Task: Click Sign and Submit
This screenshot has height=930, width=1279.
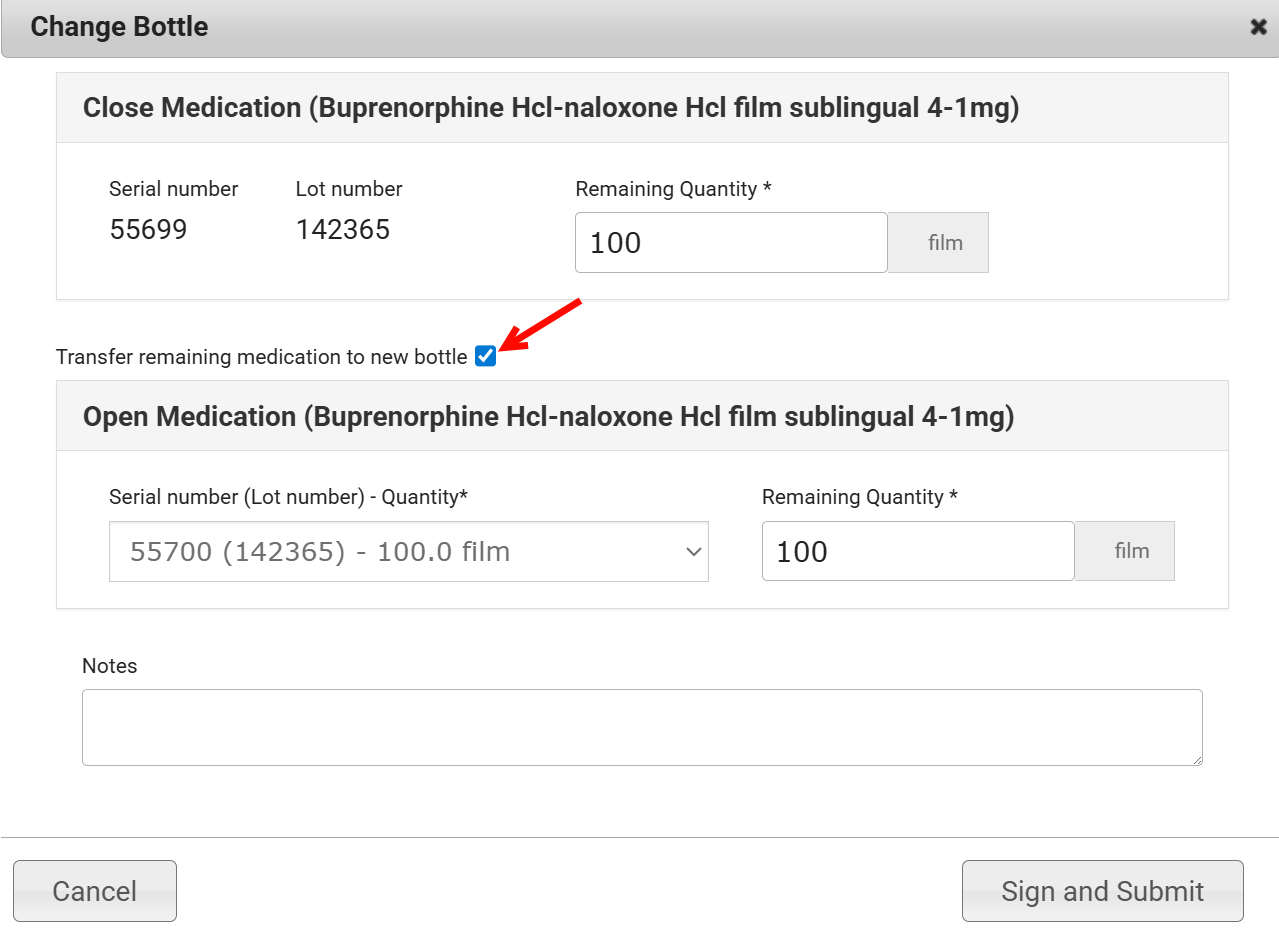Action: click(1102, 891)
